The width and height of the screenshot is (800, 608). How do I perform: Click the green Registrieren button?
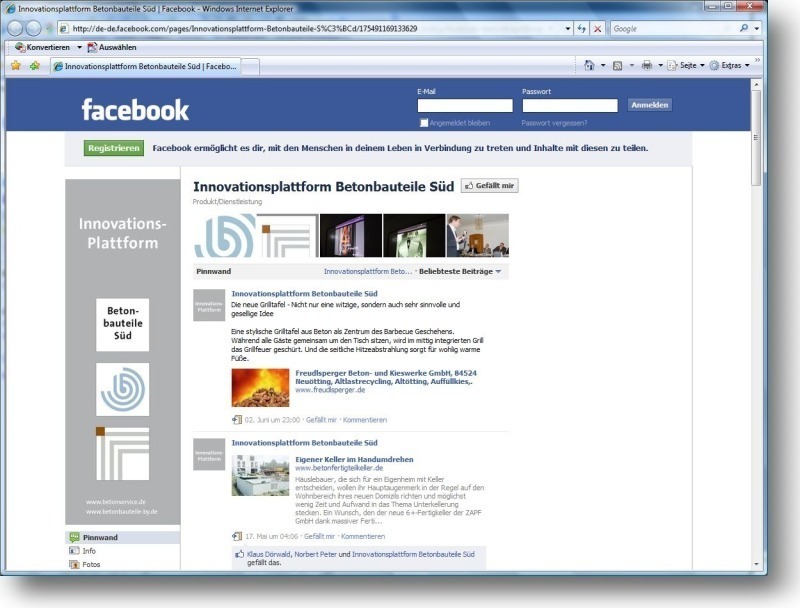114,148
